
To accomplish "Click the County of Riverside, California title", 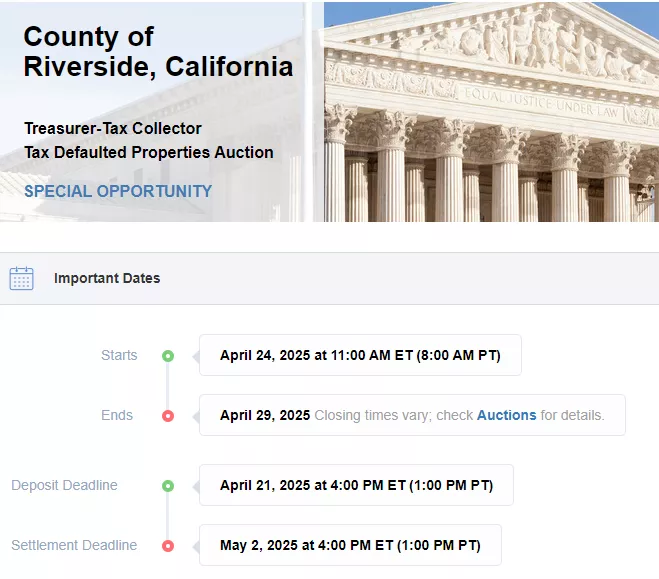I will coord(158,52).
